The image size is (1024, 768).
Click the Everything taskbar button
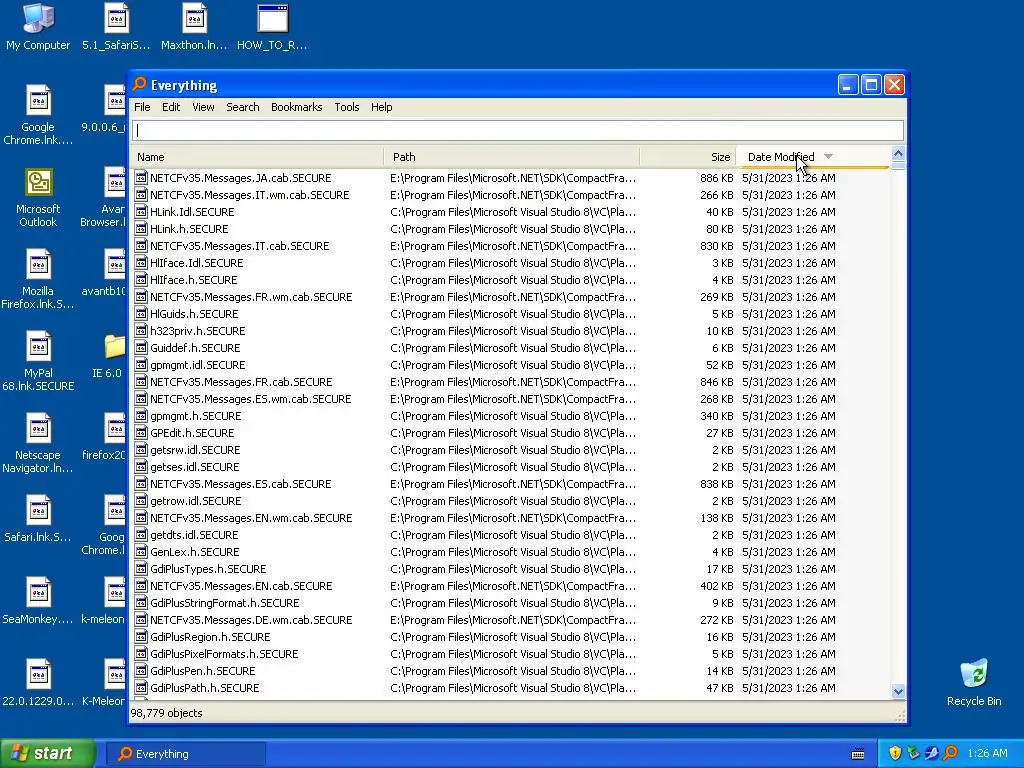185,754
